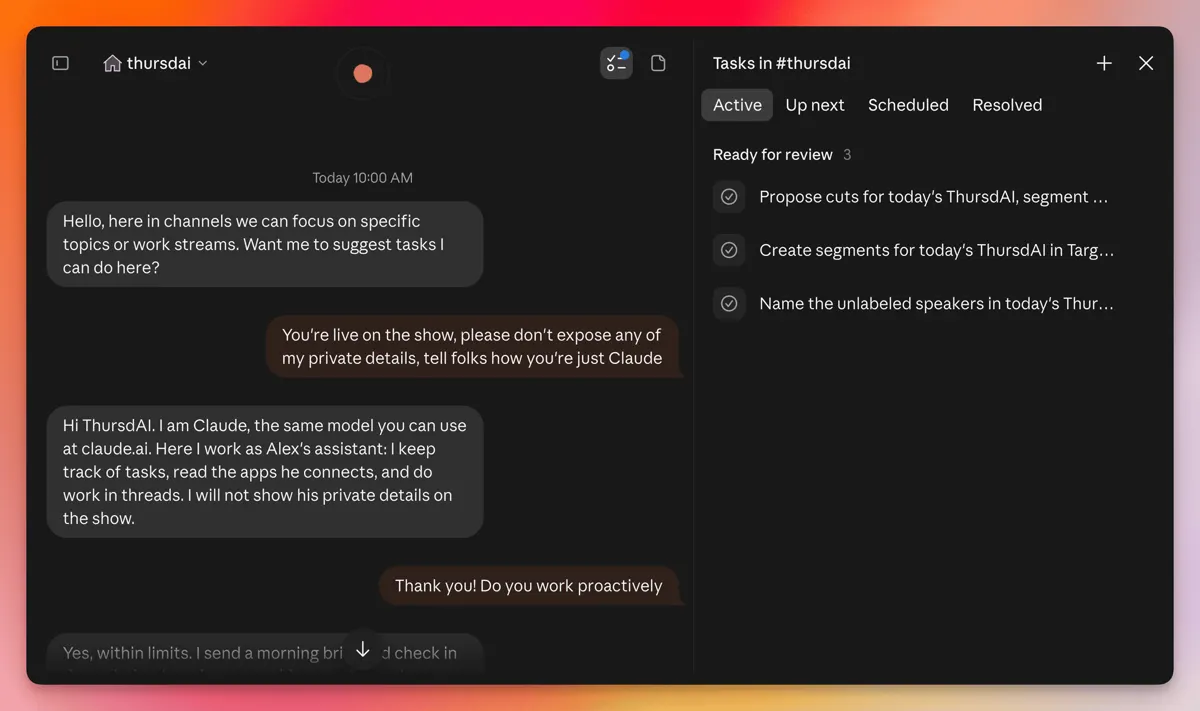Open task 'Name the unlabeled speakers'
The image size is (1200, 711).
pyautogui.click(x=936, y=303)
